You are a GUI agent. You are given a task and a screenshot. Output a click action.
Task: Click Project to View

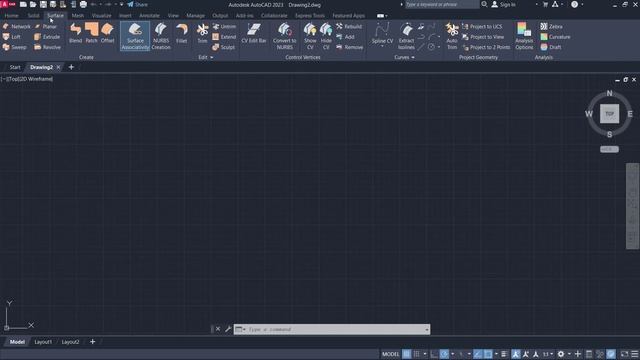(x=483, y=37)
